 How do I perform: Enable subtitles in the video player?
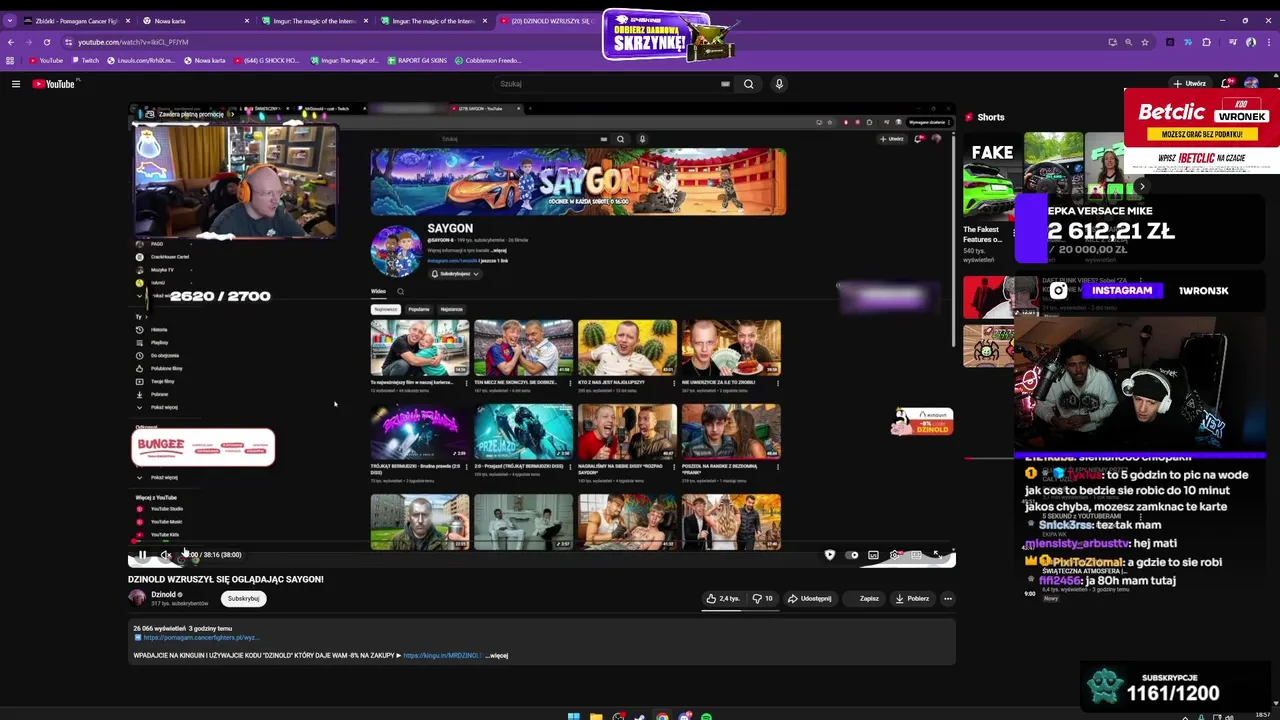(873, 555)
